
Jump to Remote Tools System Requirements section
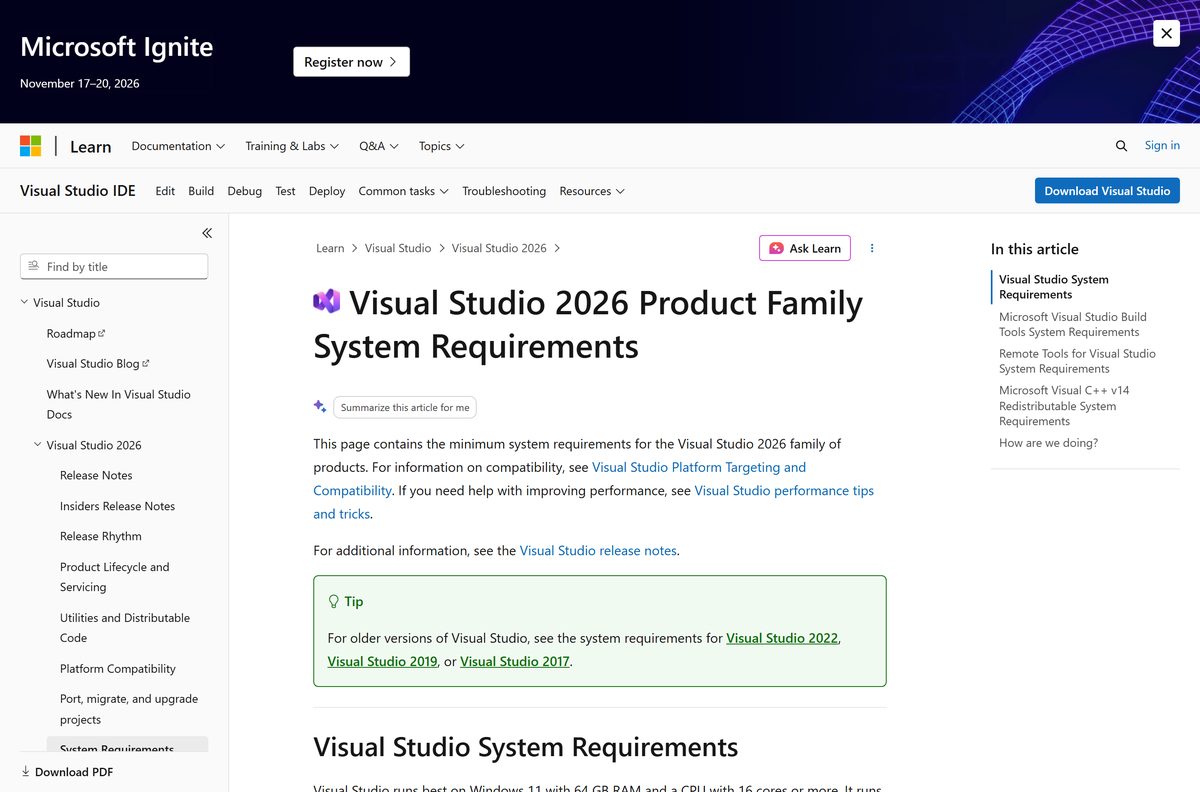(x=1077, y=361)
